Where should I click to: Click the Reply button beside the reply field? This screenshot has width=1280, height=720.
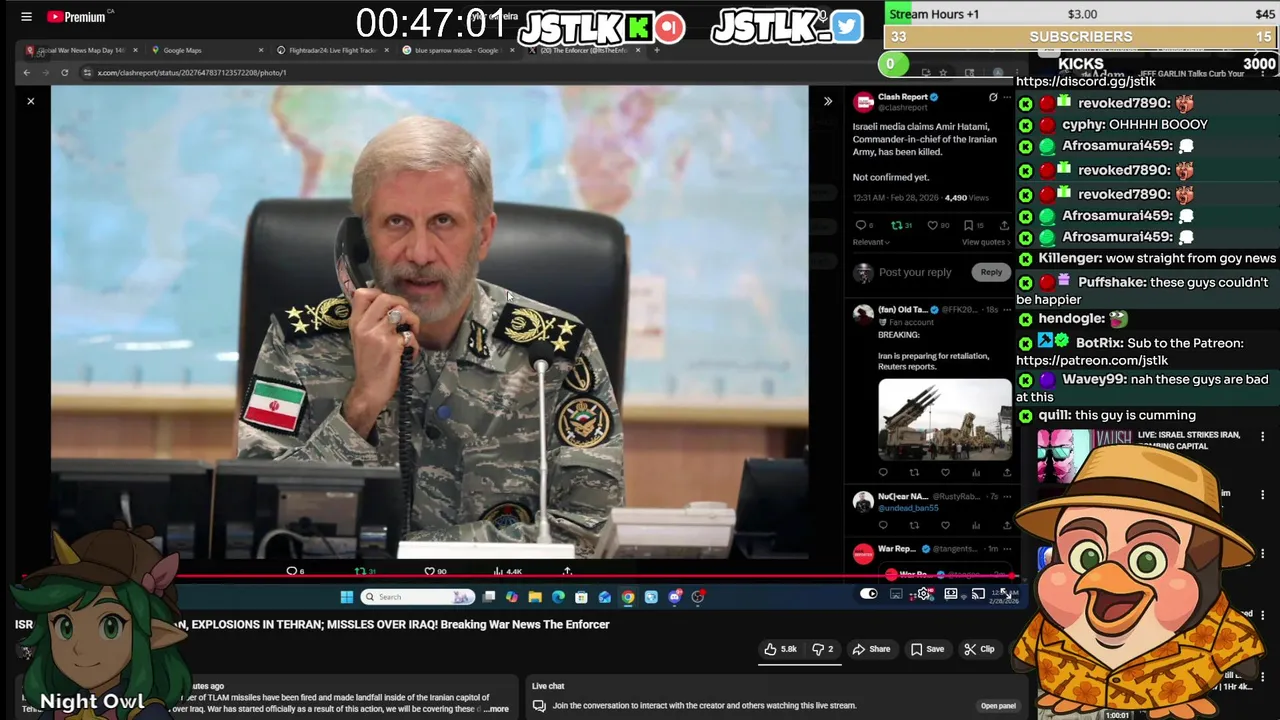click(x=991, y=272)
